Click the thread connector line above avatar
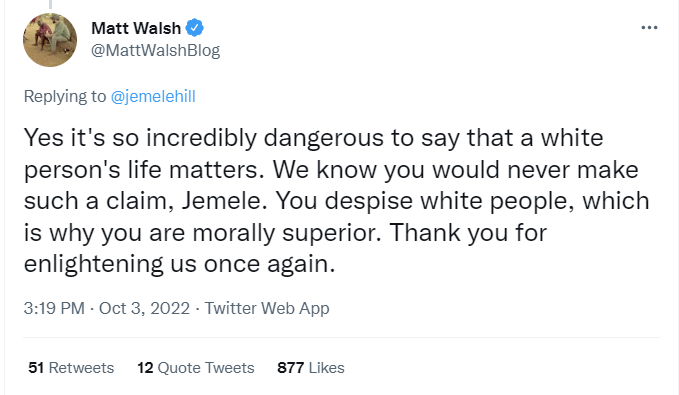 (x=50, y=4)
